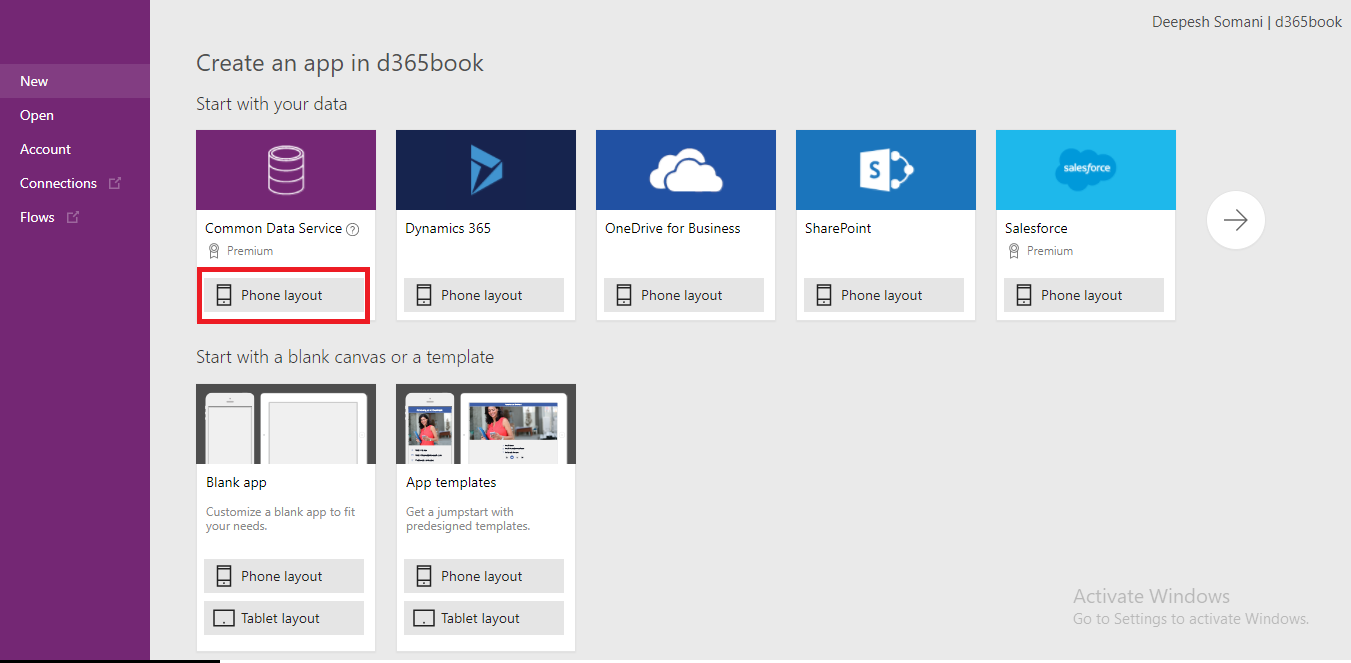
Task: Click the Salesforce card title
Action: [1036, 228]
